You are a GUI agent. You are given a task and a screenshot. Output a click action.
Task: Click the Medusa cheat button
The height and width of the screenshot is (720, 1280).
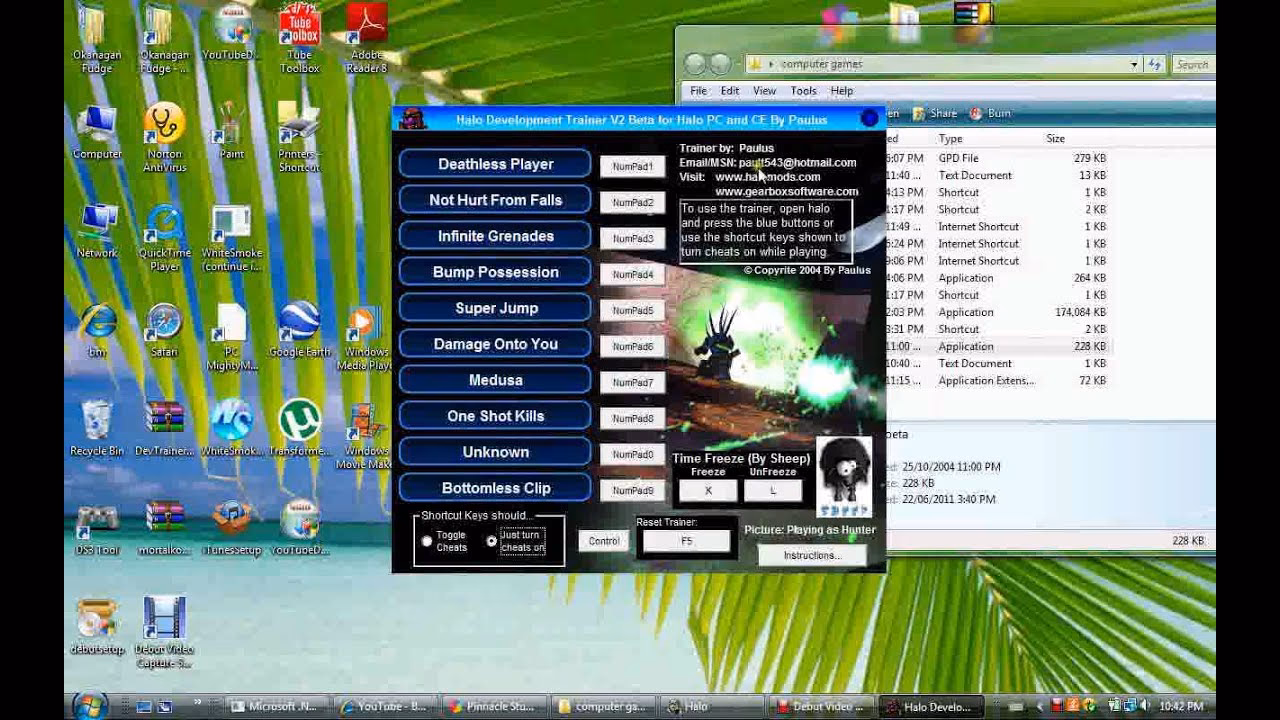tap(496, 380)
